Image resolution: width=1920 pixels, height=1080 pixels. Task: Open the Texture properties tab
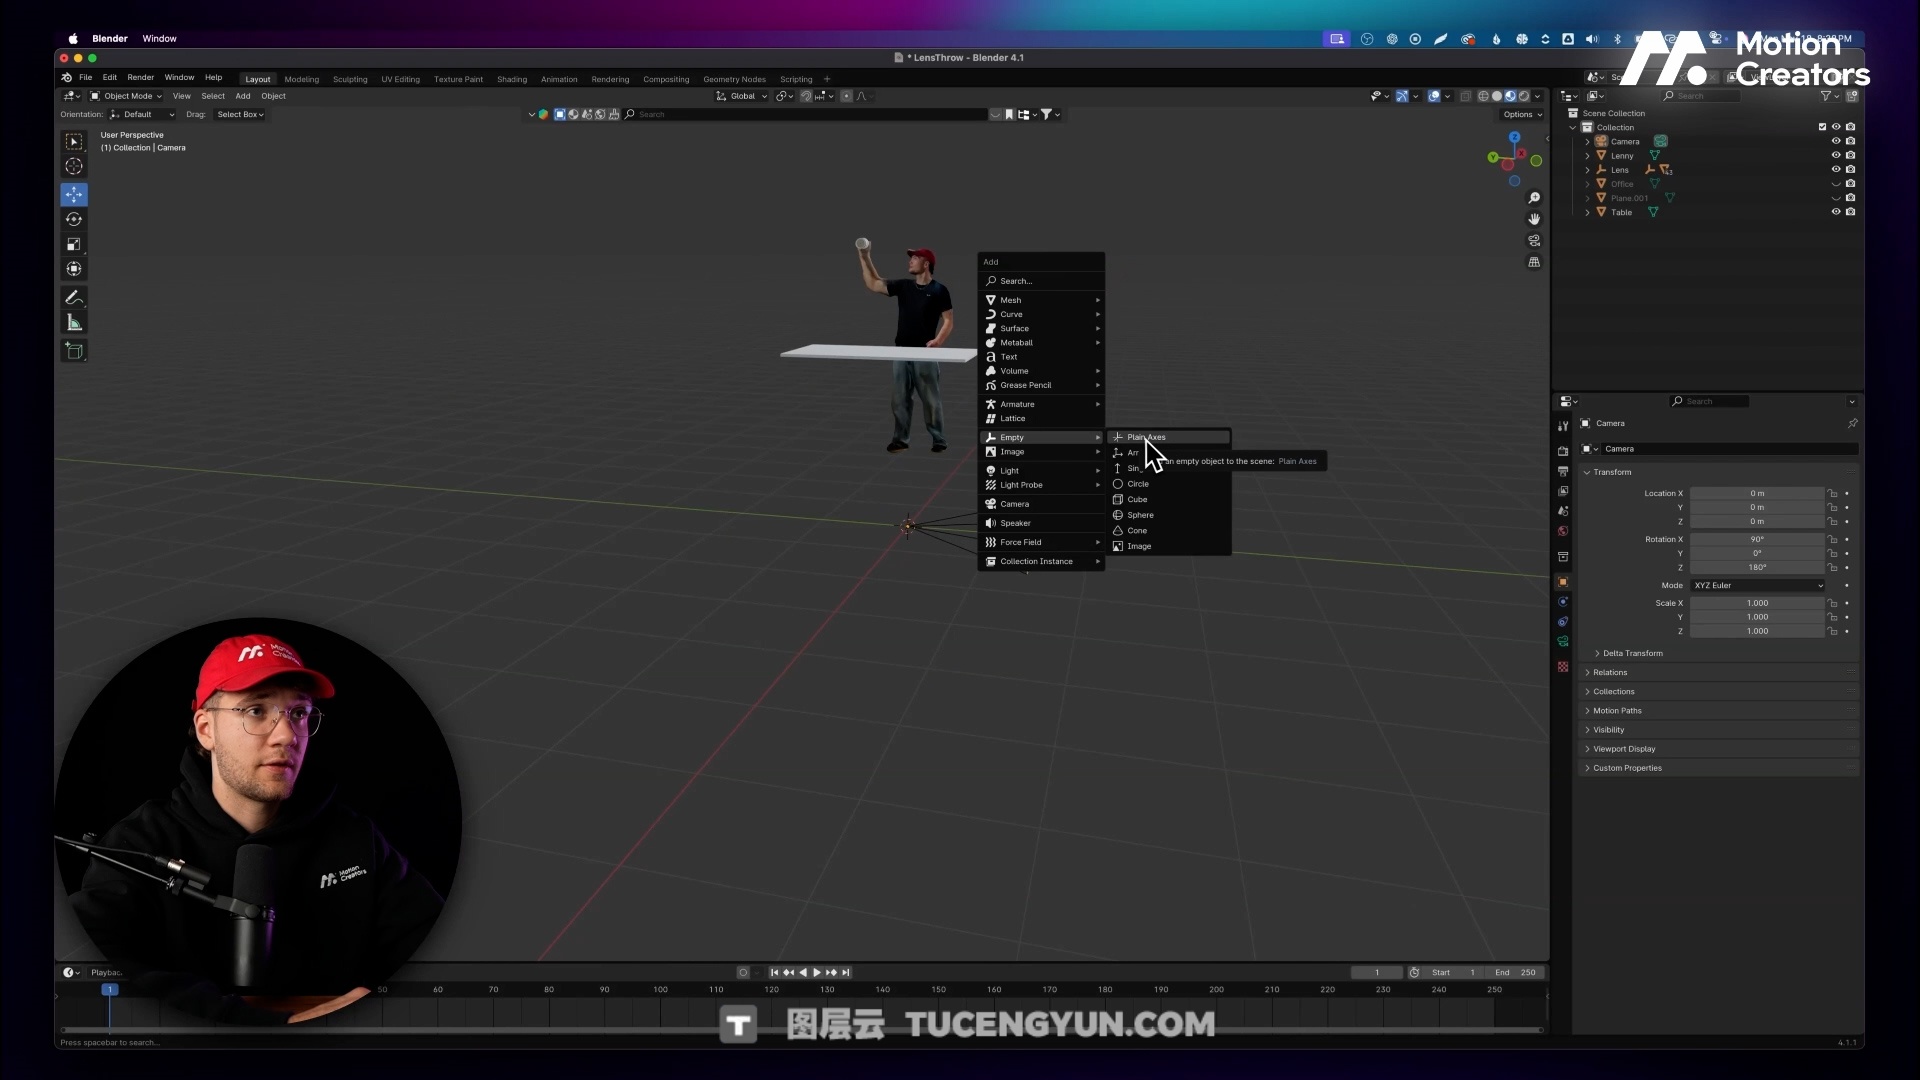[x=1563, y=667]
